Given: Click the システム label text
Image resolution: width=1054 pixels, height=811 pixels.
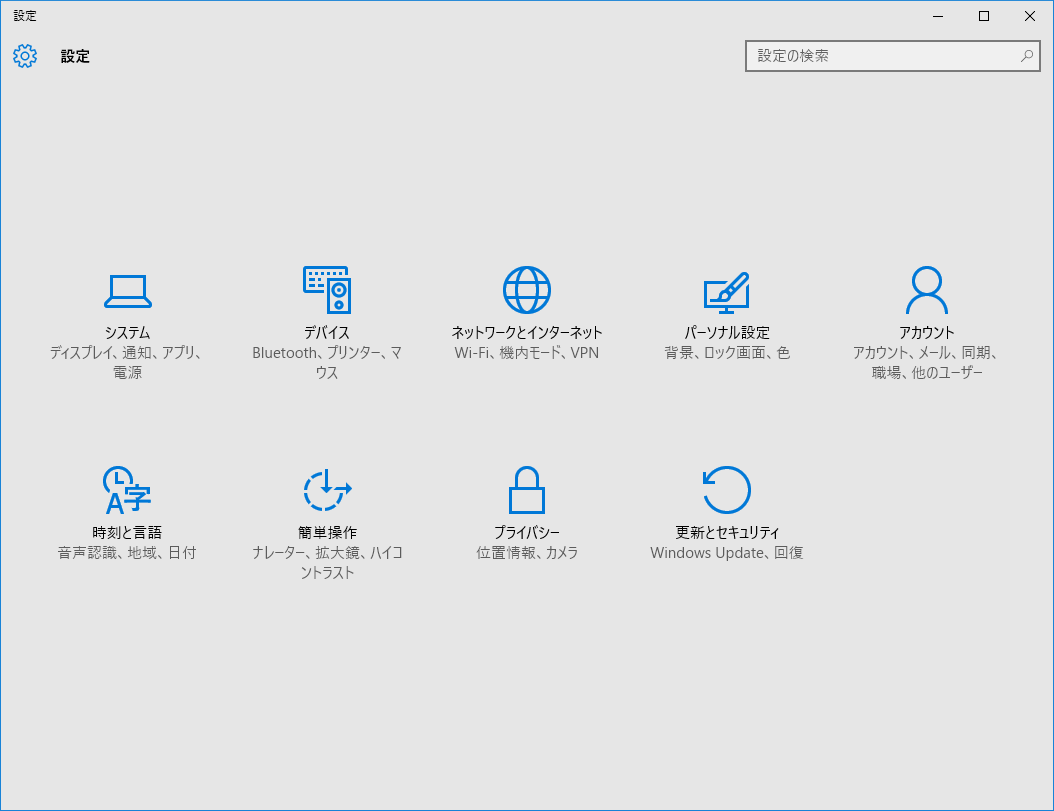Looking at the screenshot, I should [x=128, y=332].
